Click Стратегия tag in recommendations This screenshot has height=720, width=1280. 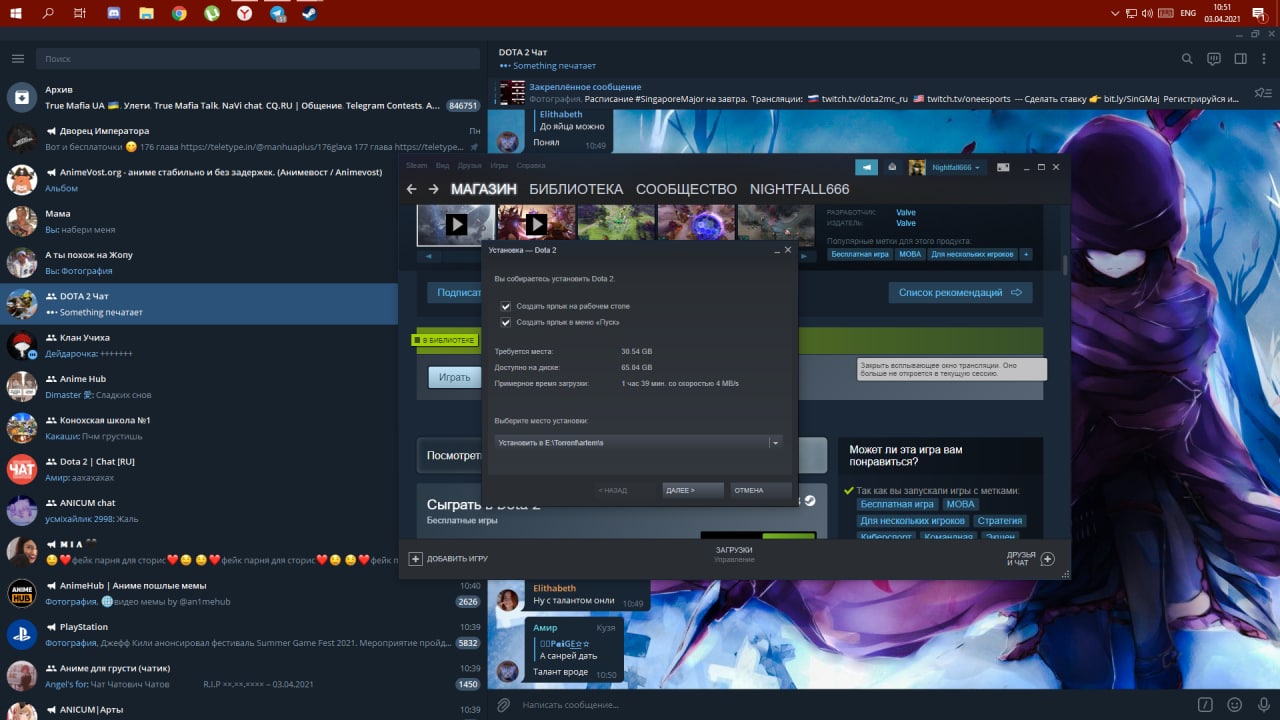1000,521
